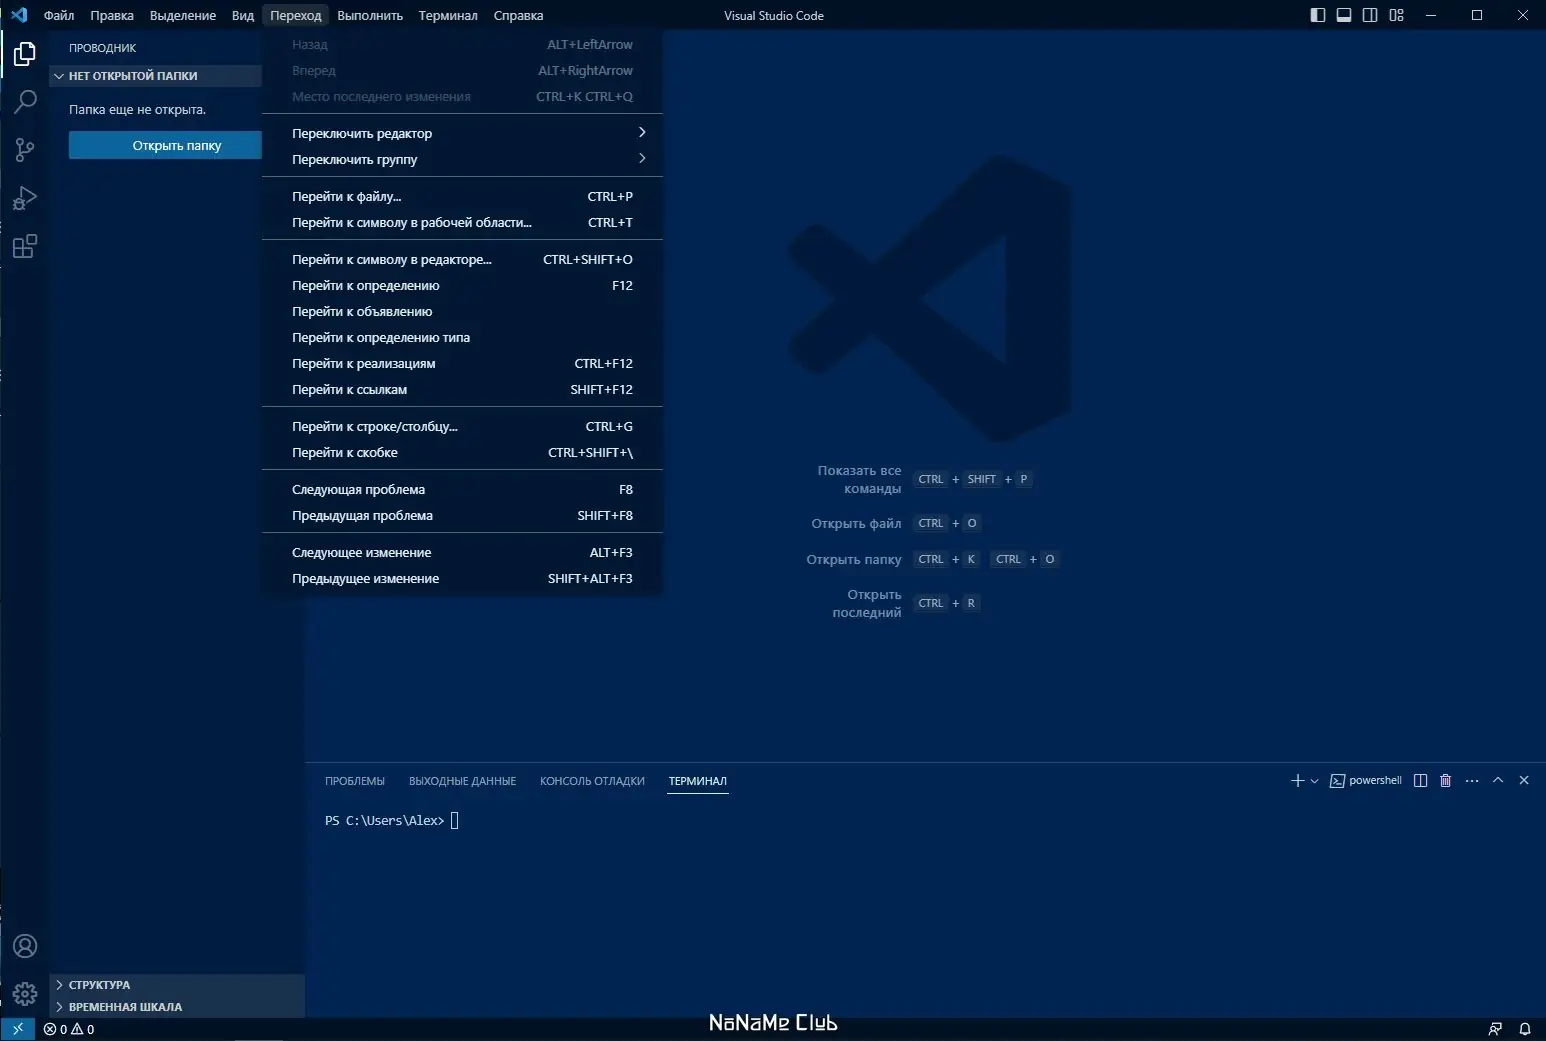The image size is (1546, 1041).
Task: Choose Предыдущее изменение
Action: 462,578
